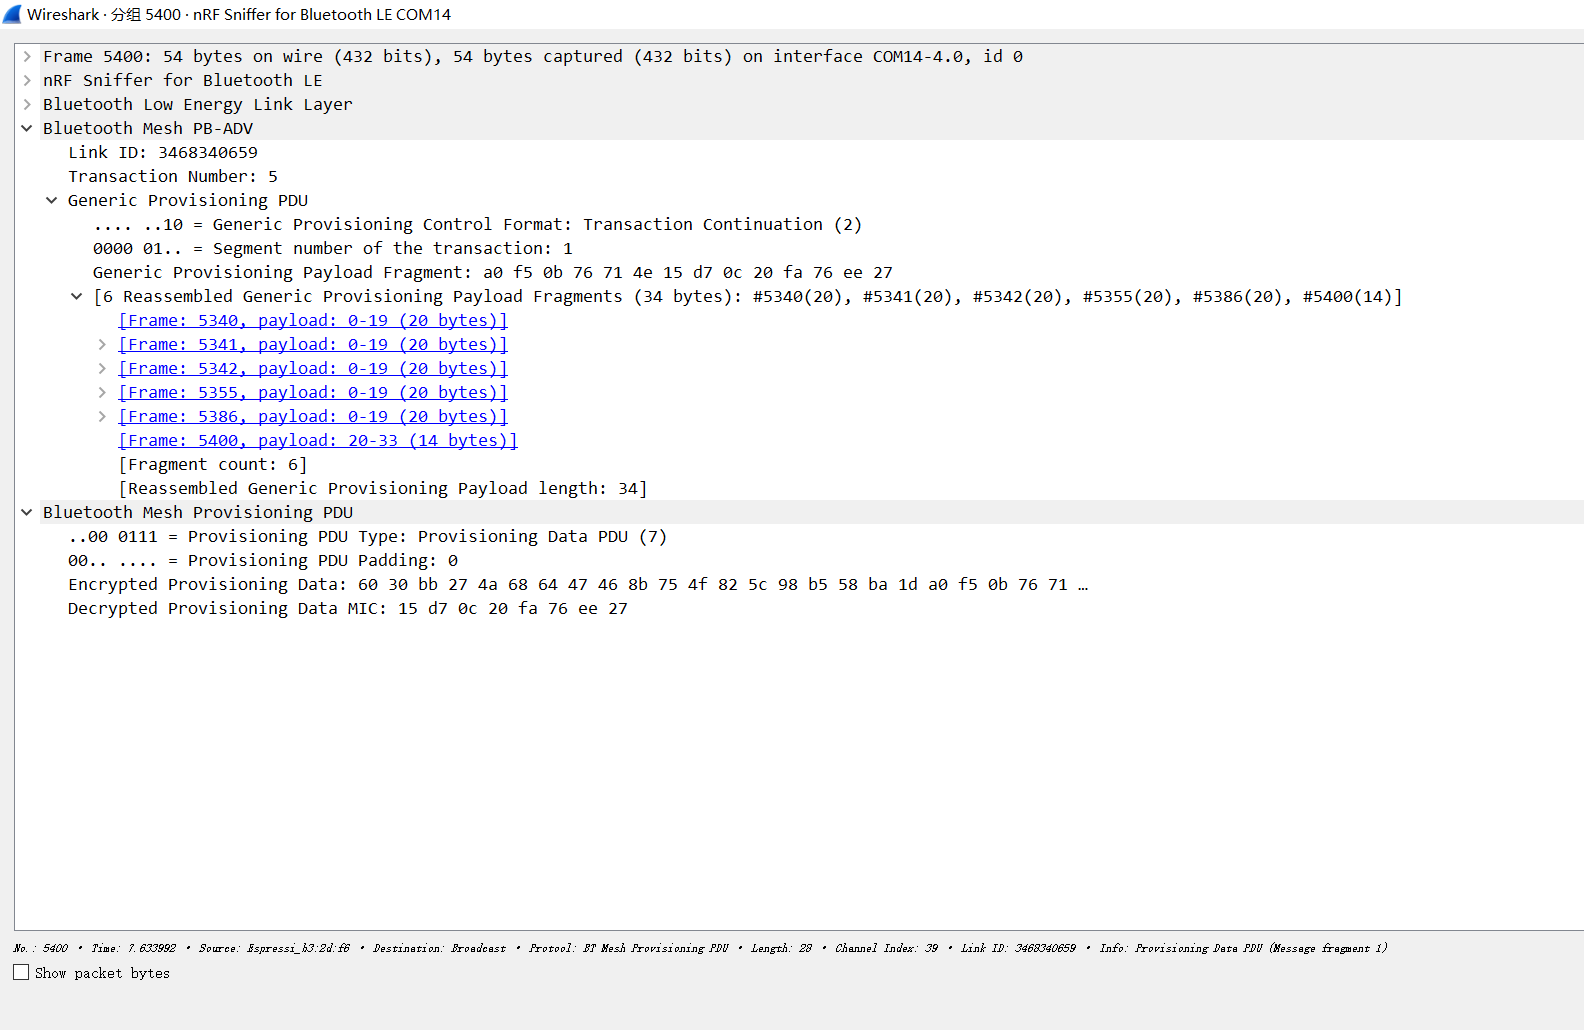Expand the nRF Sniffer for Bluetooth LE section
Screen dimensions: 1584x1030
point(27,81)
